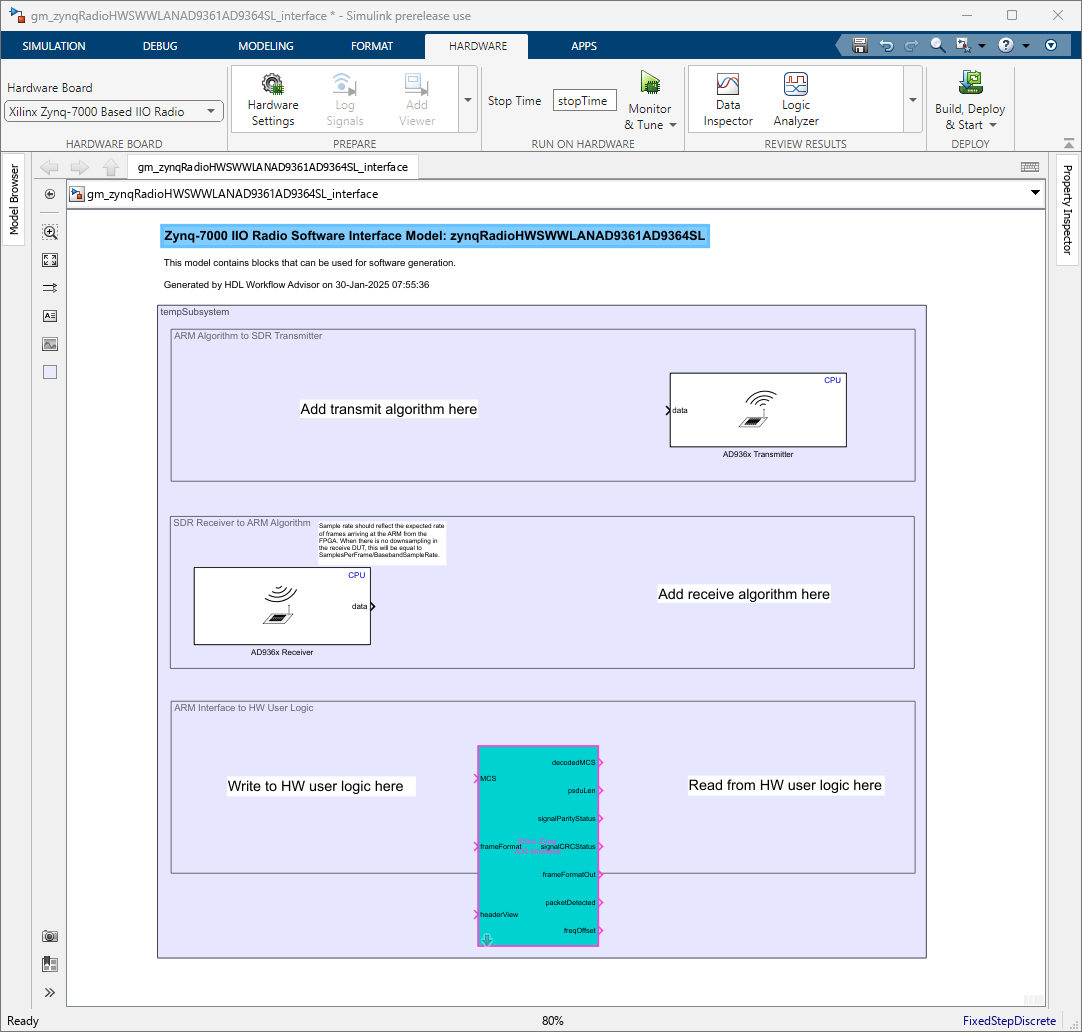
Task: Click the decodedMCS output port
Action: (600, 762)
